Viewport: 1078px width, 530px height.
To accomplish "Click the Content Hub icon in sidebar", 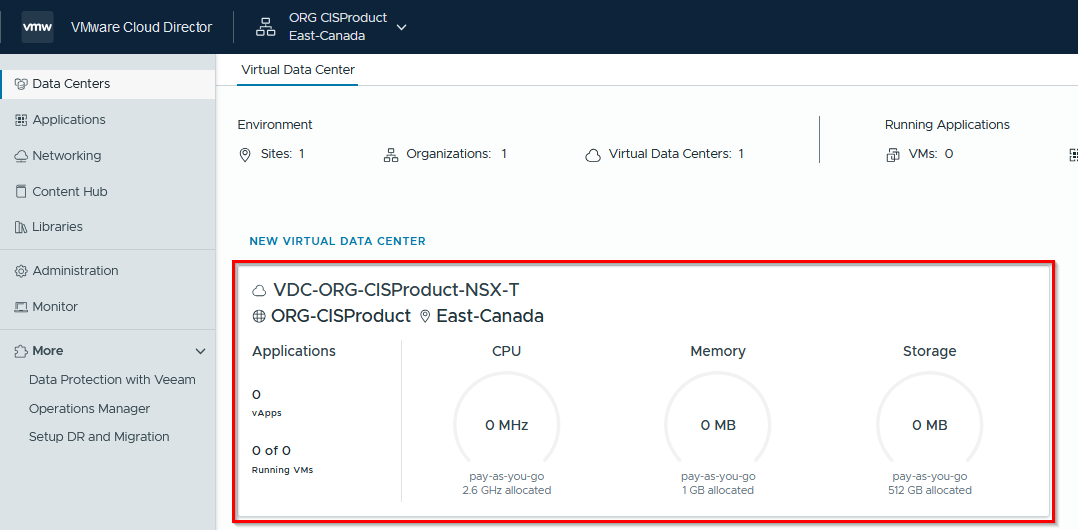I will click(x=21, y=192).
